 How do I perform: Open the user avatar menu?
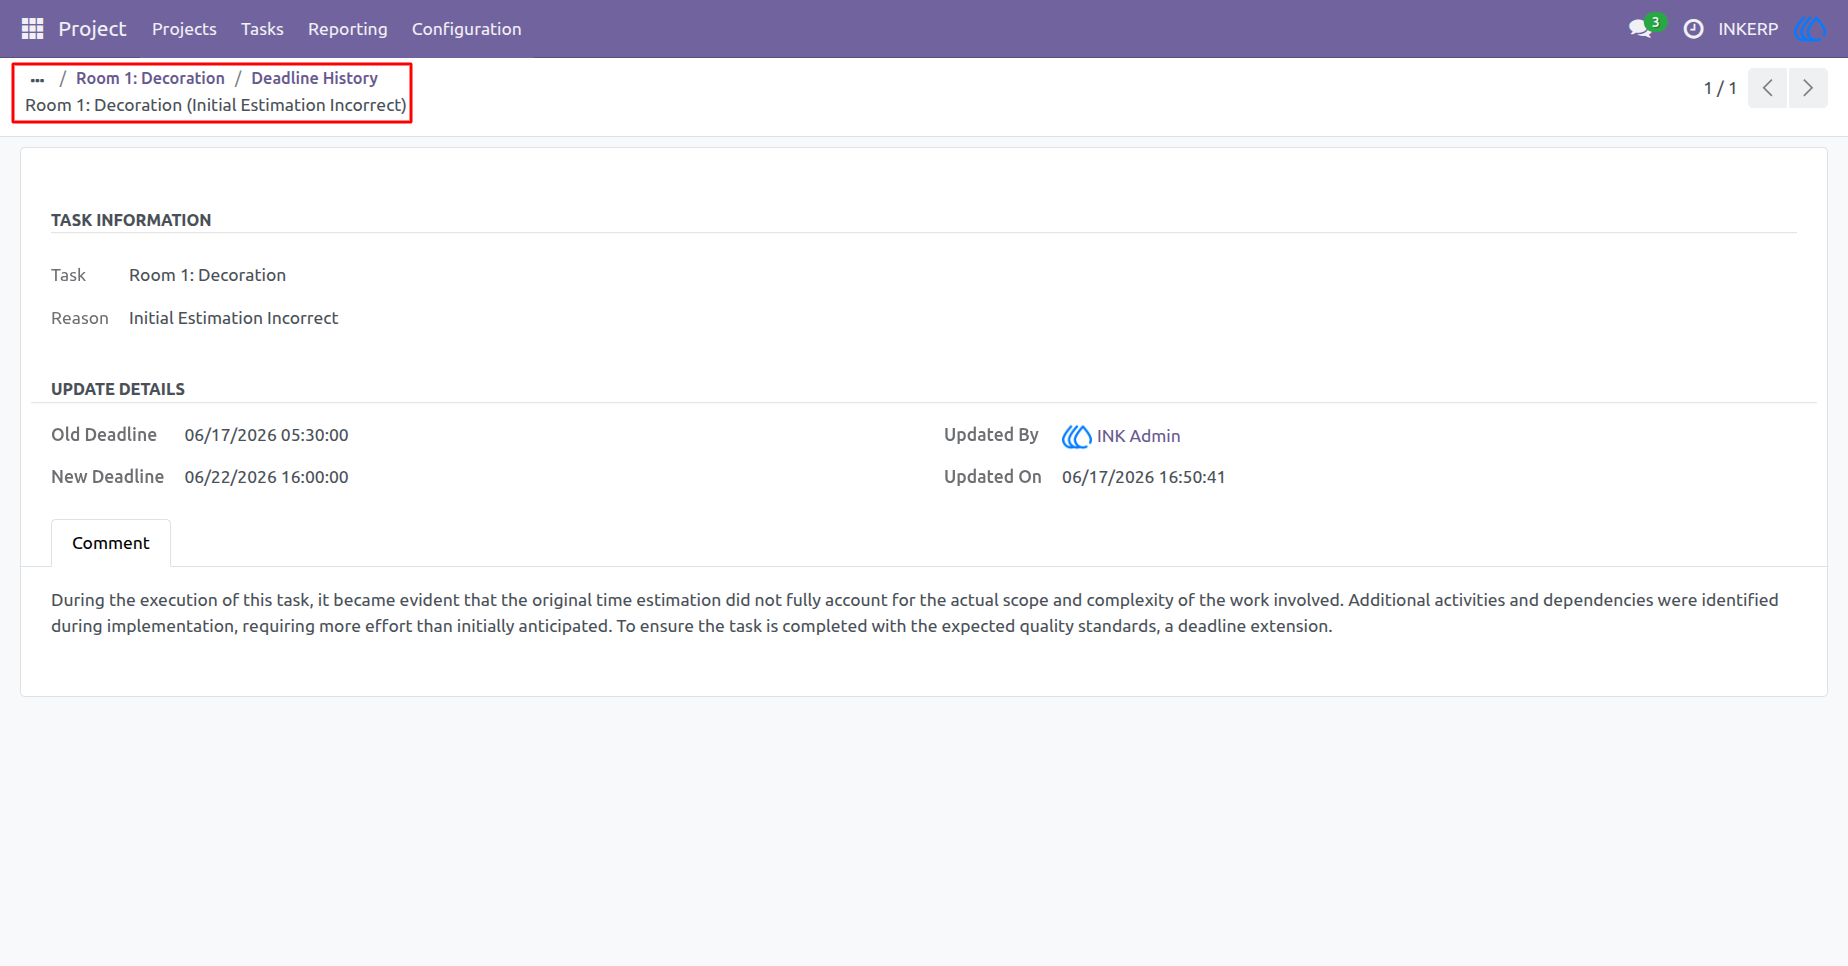(x=1810, y=29)
